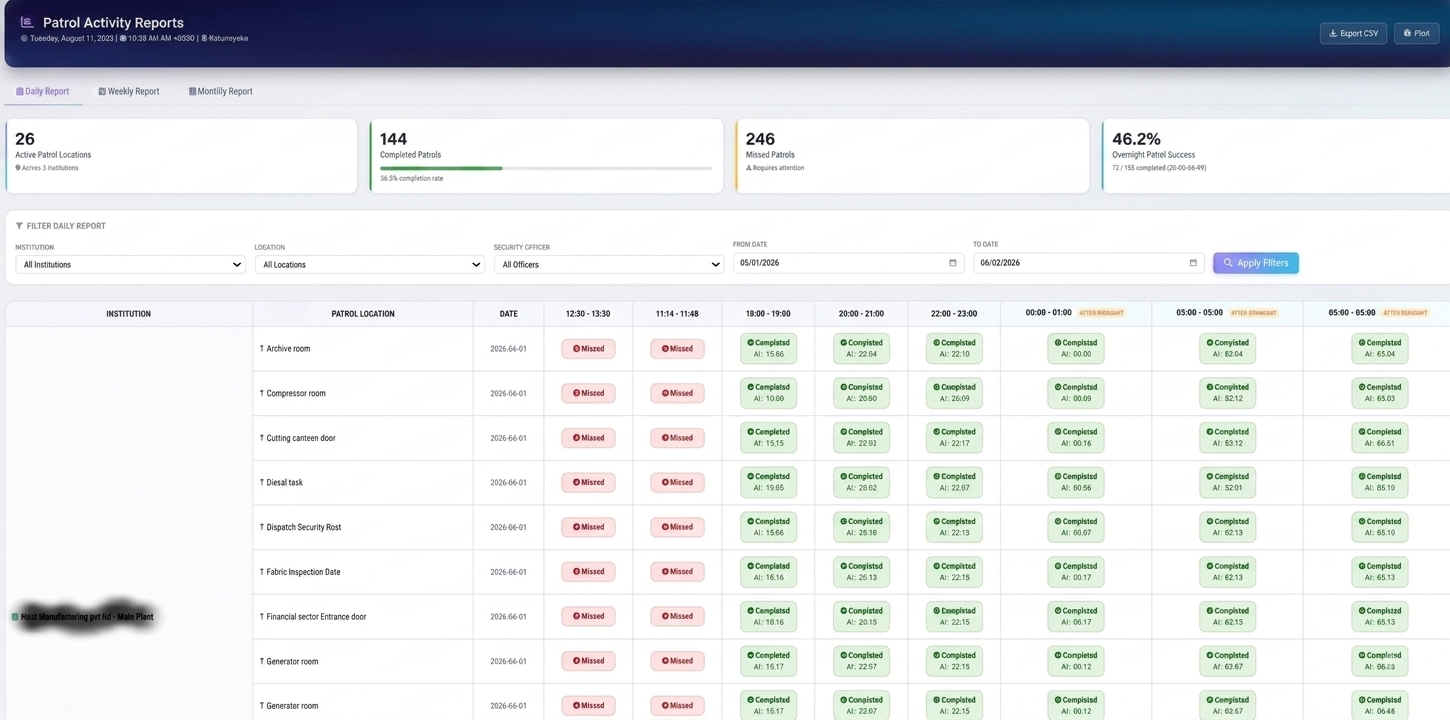Click the To Date field showing 06/02/2026
1450x720 pixels.
point(1089,263)
